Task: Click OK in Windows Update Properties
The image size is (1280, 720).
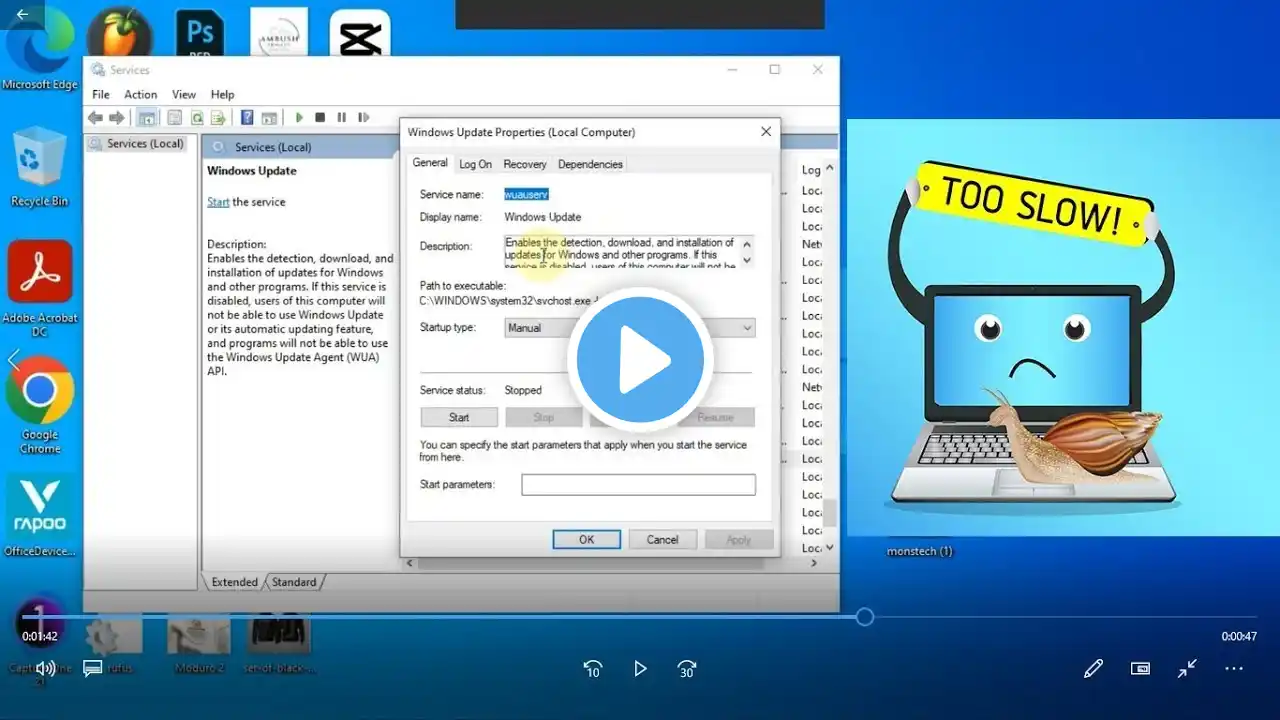Action: (x=587, y=540)
